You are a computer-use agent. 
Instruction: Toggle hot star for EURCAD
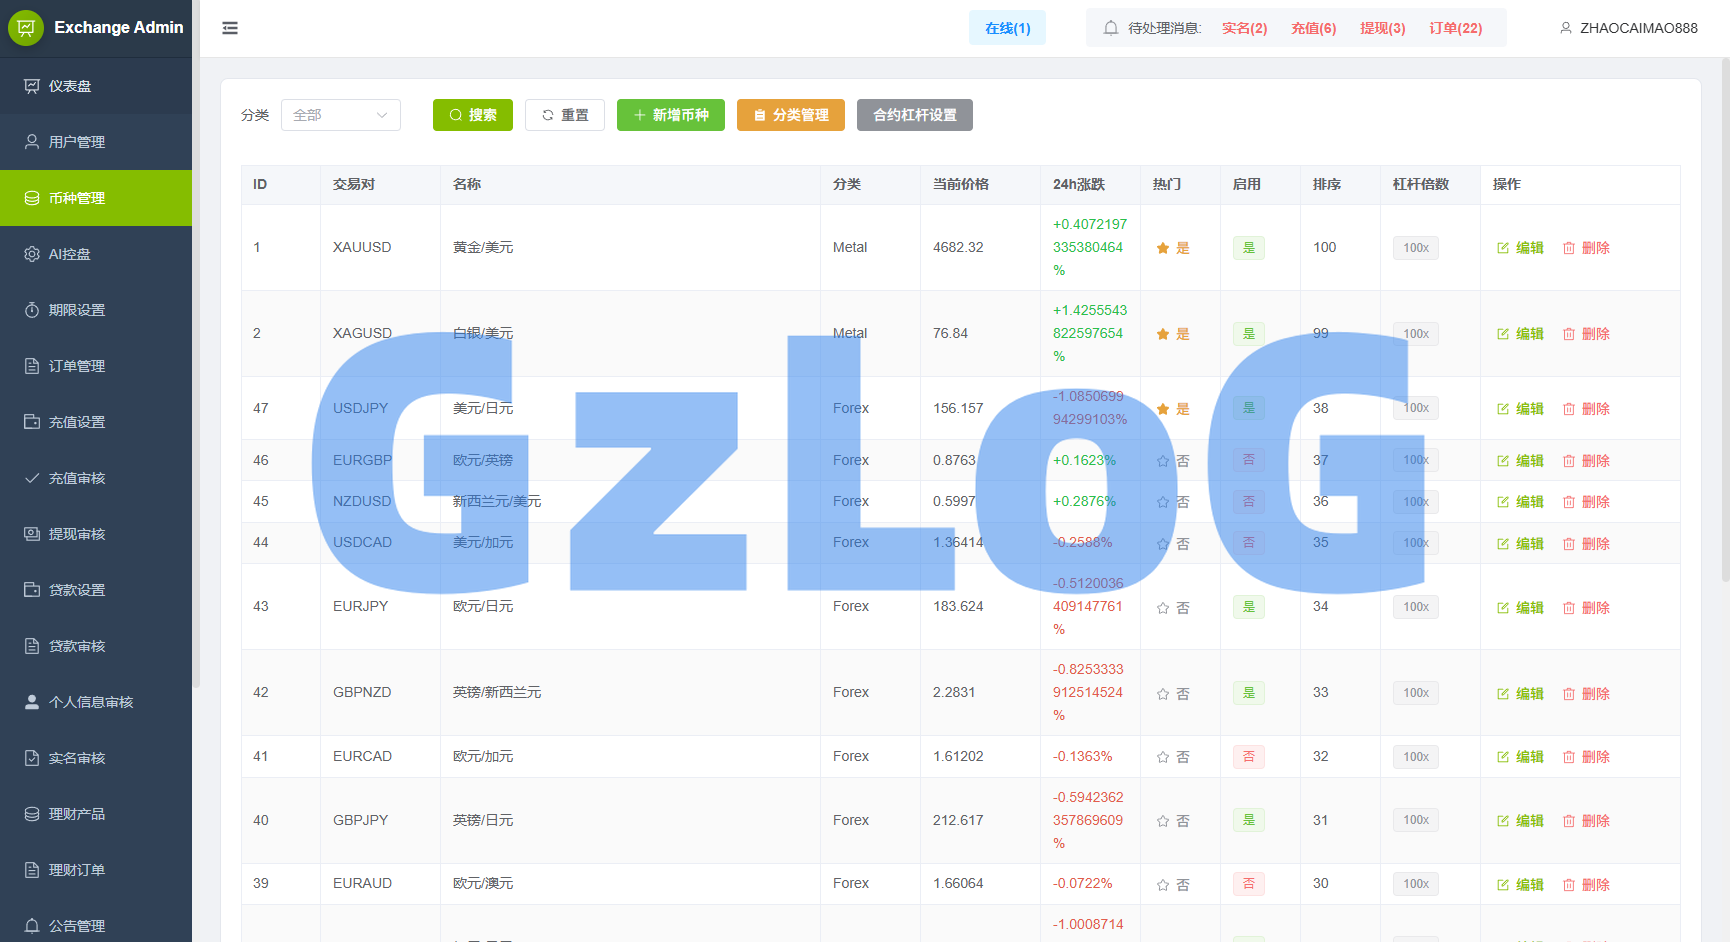(x=1163, y=757)
